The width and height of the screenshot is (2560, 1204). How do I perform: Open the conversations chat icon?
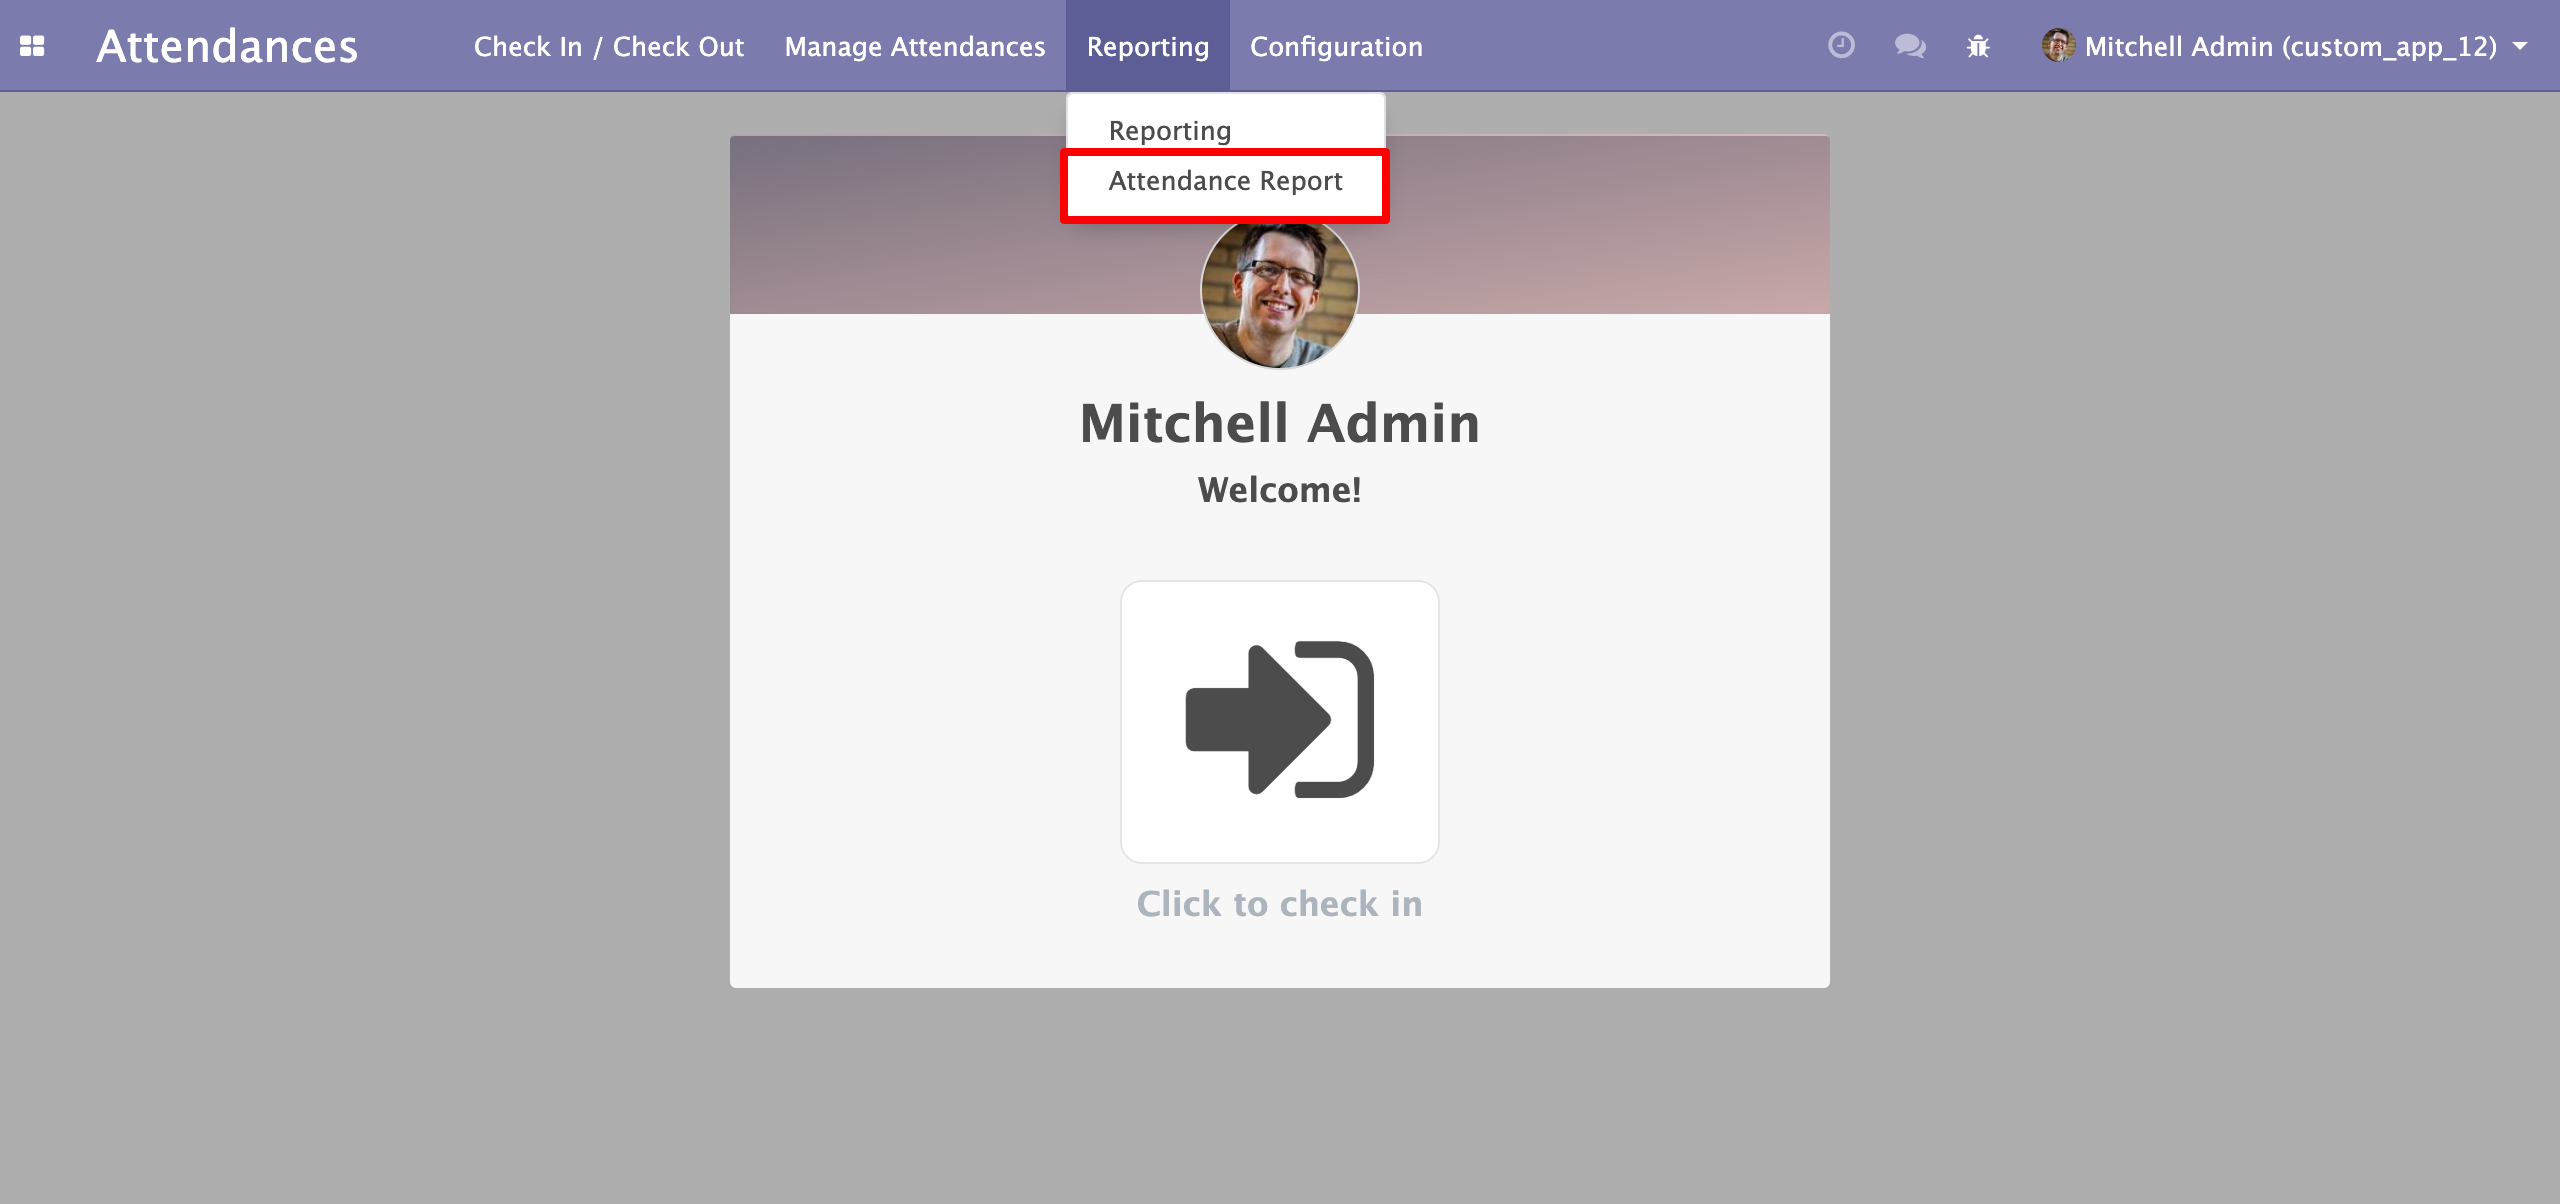point(1909,46)
